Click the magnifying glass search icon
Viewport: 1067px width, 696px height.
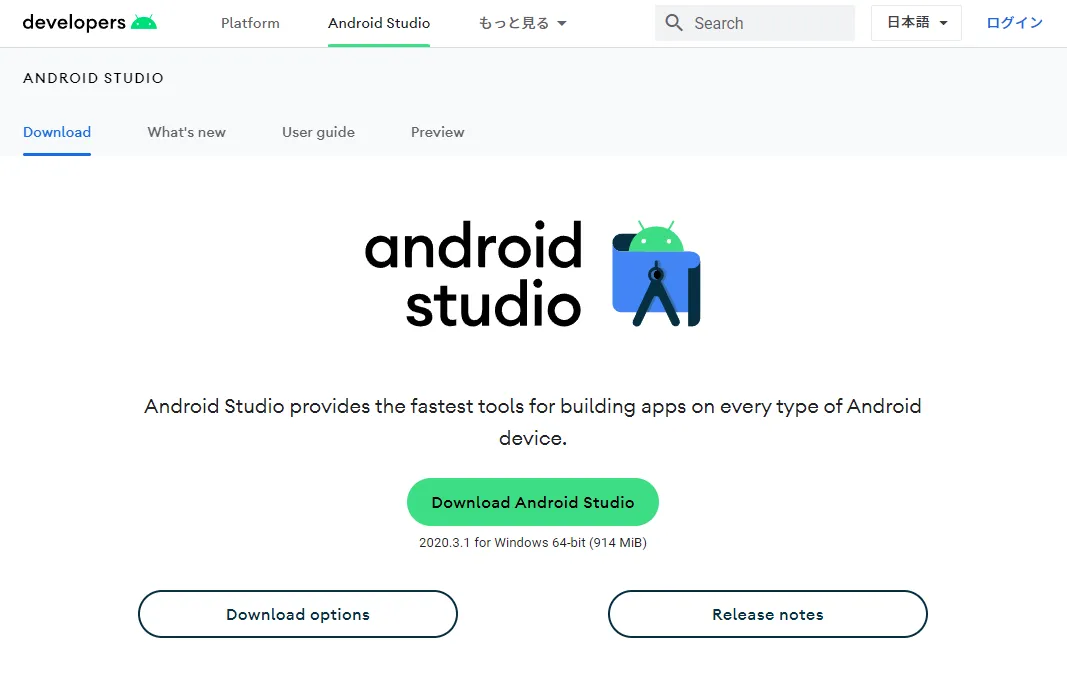674,23
